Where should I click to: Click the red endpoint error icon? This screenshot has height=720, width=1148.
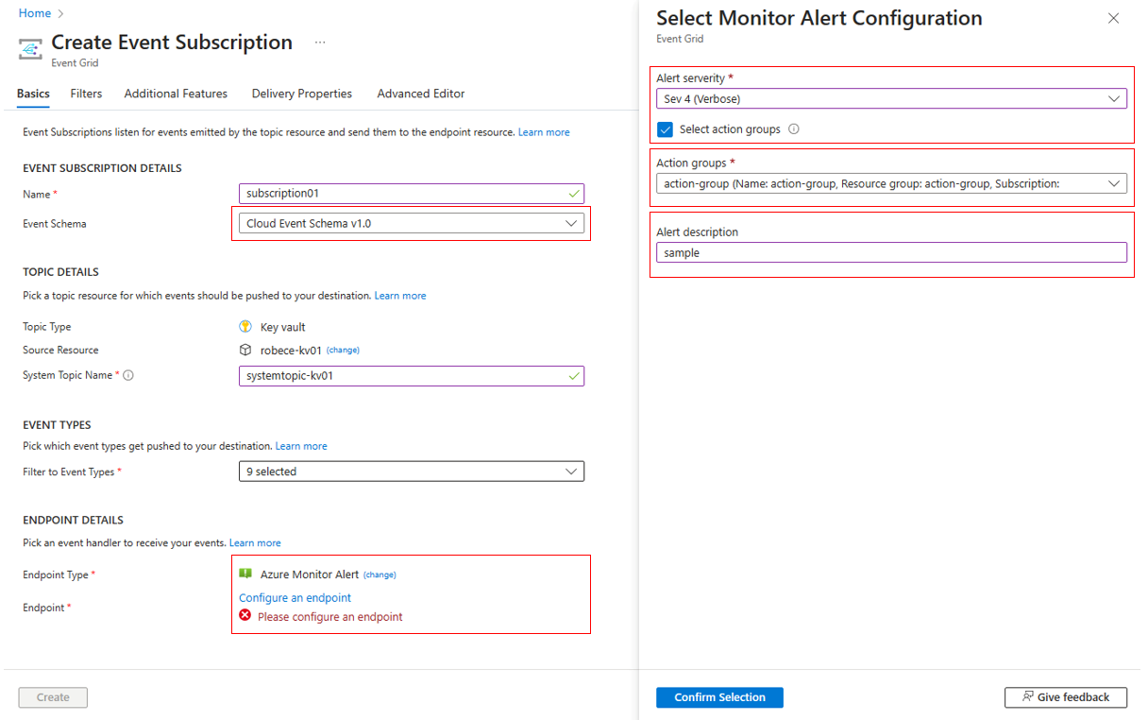[245, 615]
